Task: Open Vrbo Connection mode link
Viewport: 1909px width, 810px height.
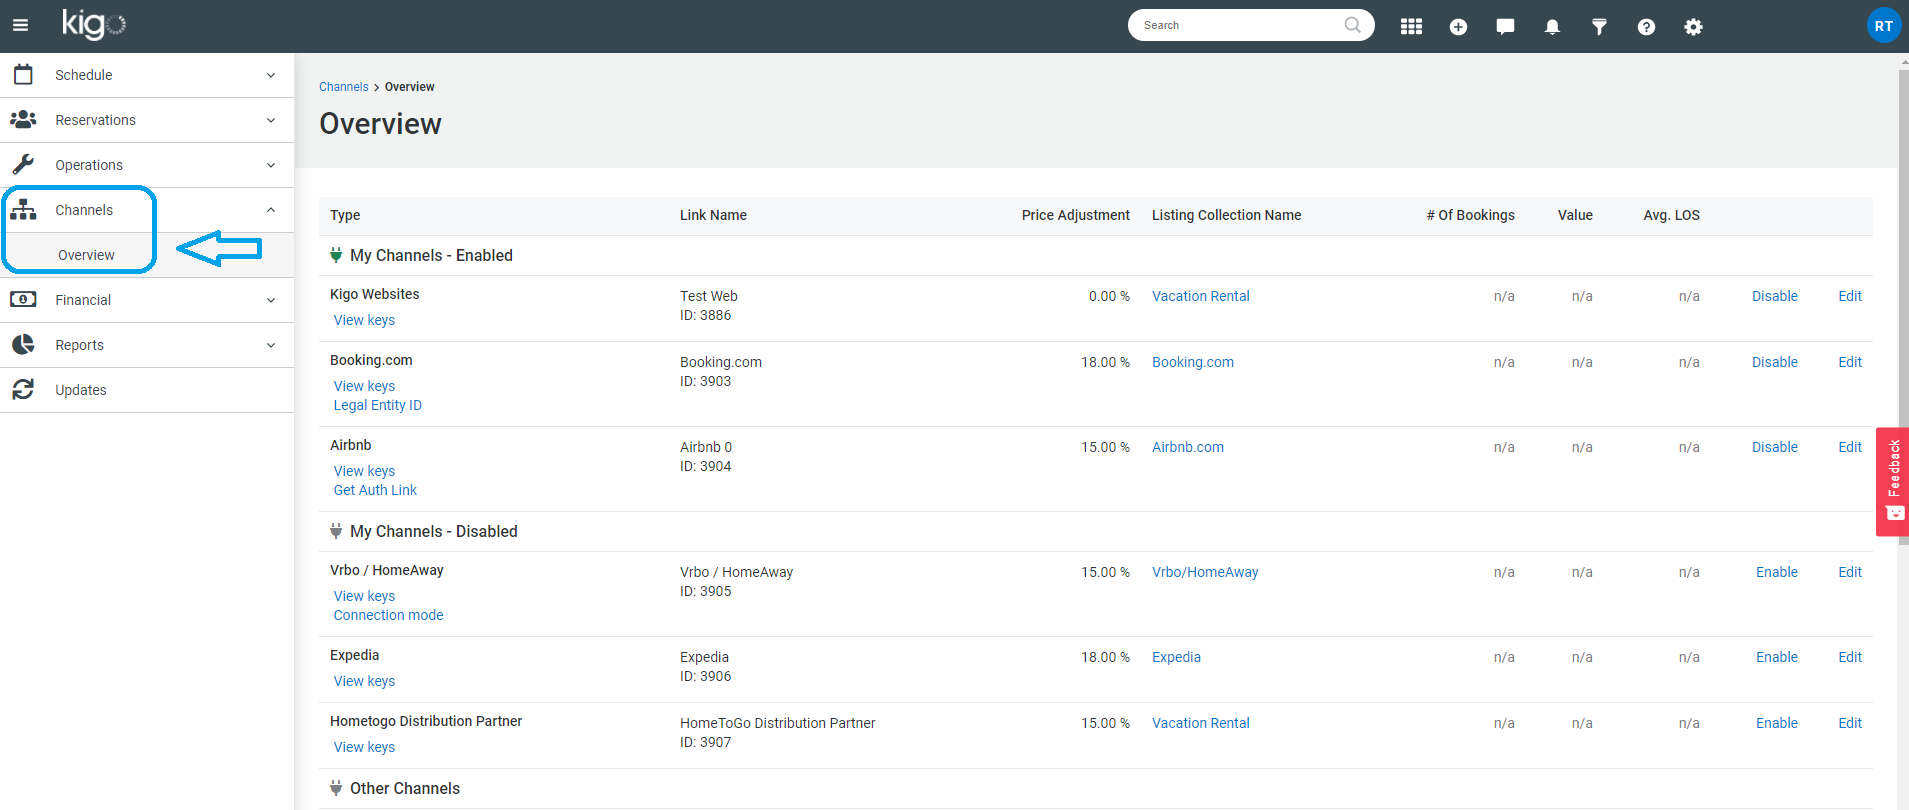Action: click(388, 615)
